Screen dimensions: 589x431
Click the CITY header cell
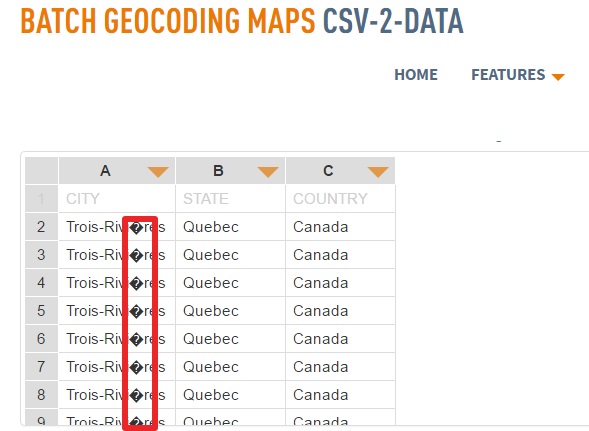[x=117, y=199]
